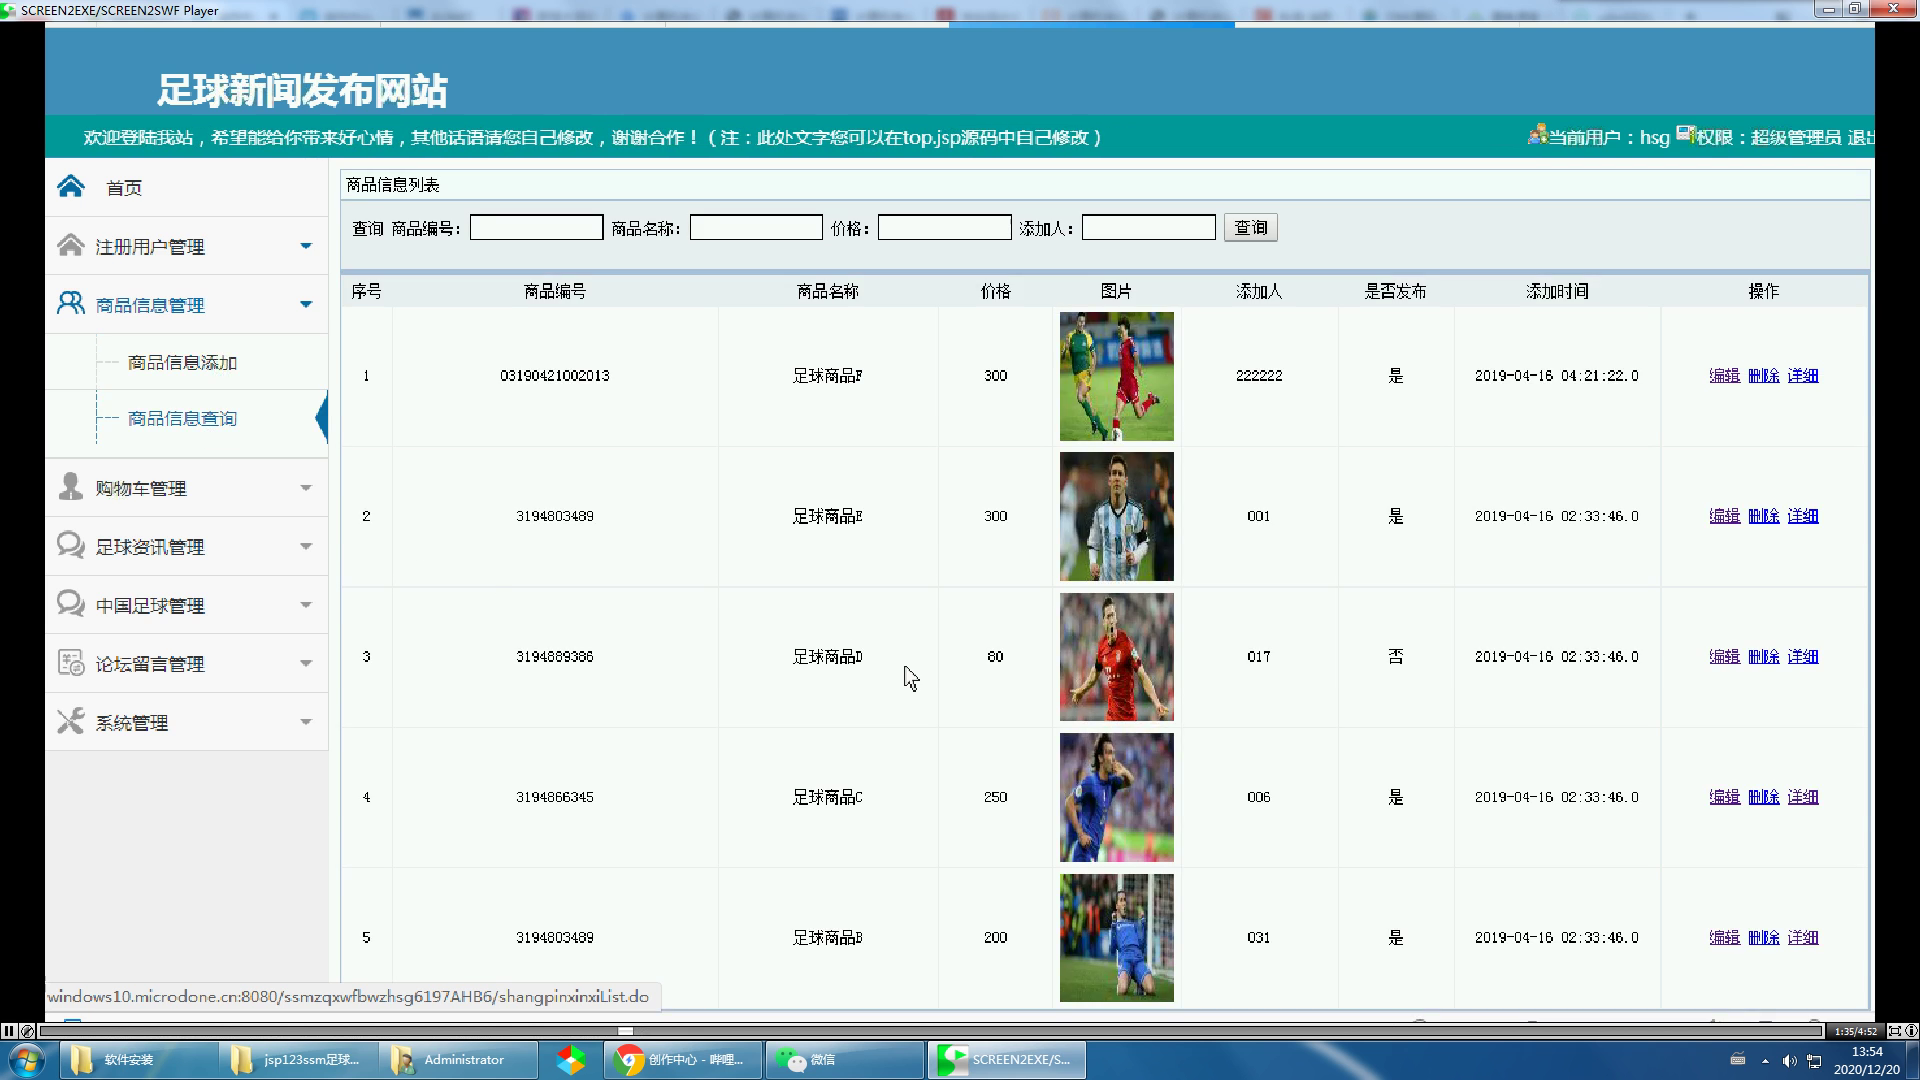Viewport: 1920px width, 1080px height.
Task: Expand 足球资讯管理 menu arrow
Action: click(x=306, y=546)
